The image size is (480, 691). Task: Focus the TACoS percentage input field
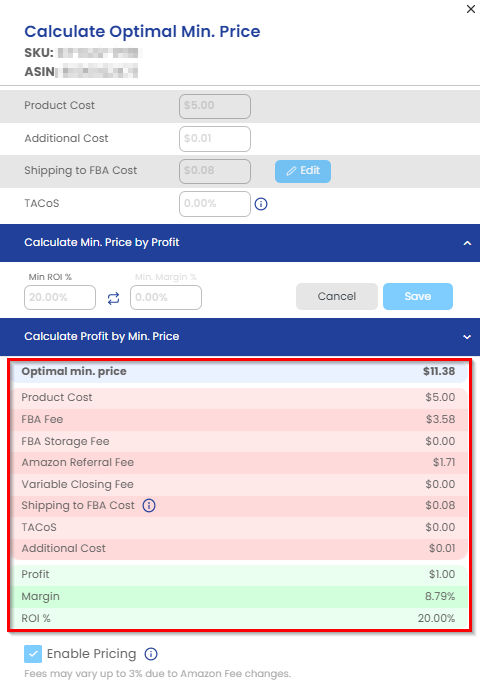coord(215,204)
